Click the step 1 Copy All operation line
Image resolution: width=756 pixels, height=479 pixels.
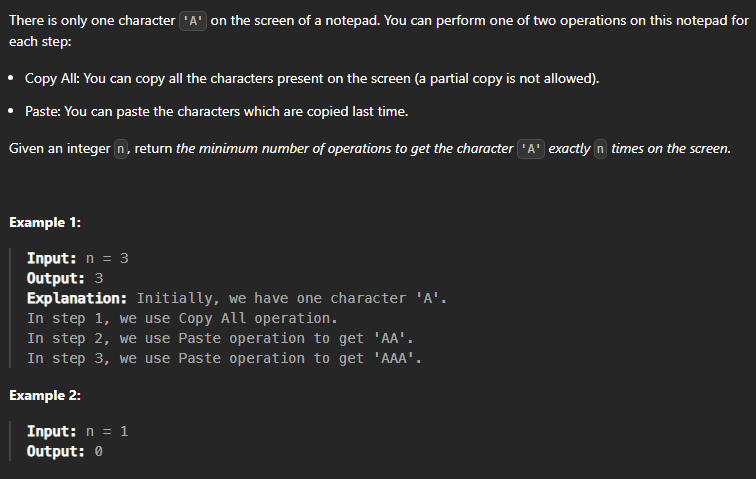coord(182,318)
